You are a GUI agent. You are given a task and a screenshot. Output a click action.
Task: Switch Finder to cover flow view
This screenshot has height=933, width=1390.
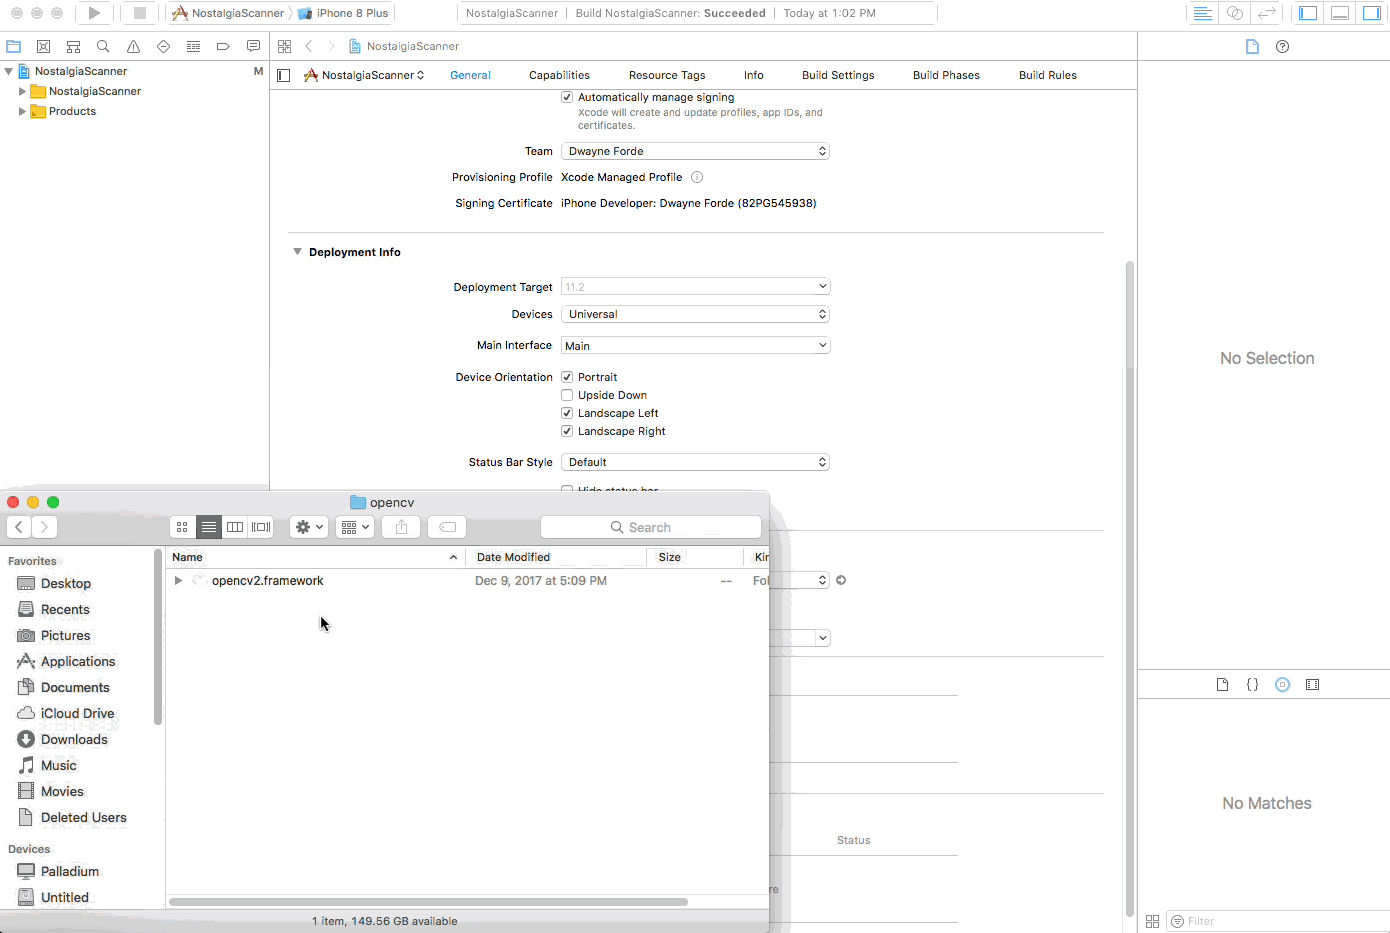click(x=261, y=527)
